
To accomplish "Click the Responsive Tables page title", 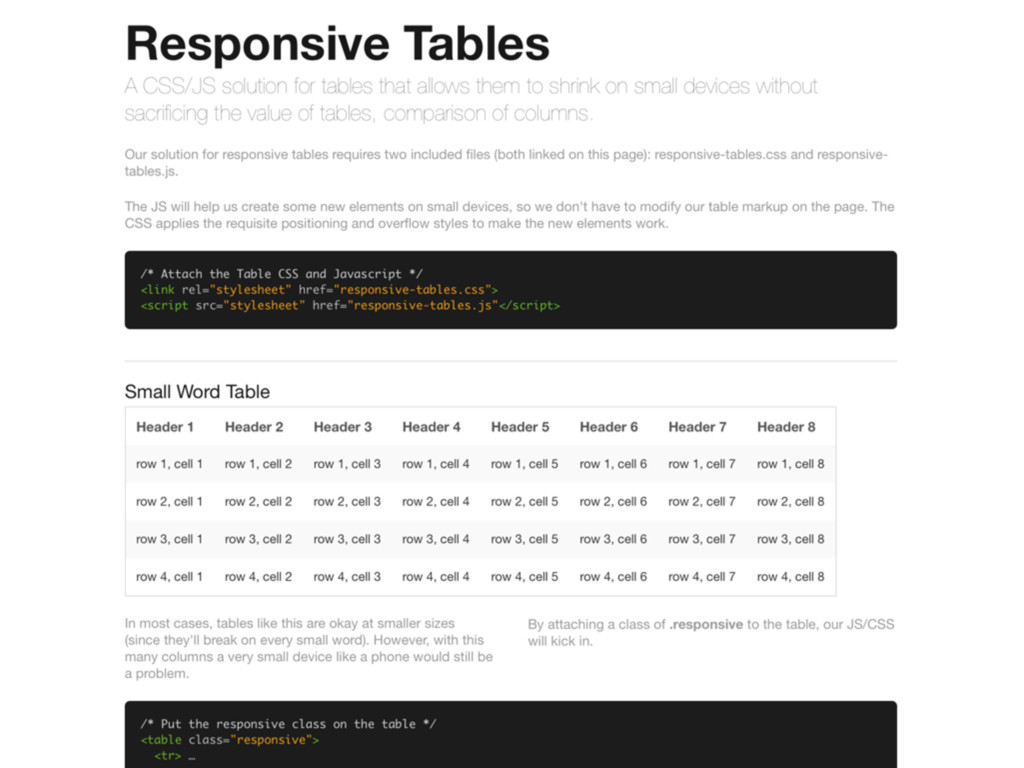I will tap(337, 44).
